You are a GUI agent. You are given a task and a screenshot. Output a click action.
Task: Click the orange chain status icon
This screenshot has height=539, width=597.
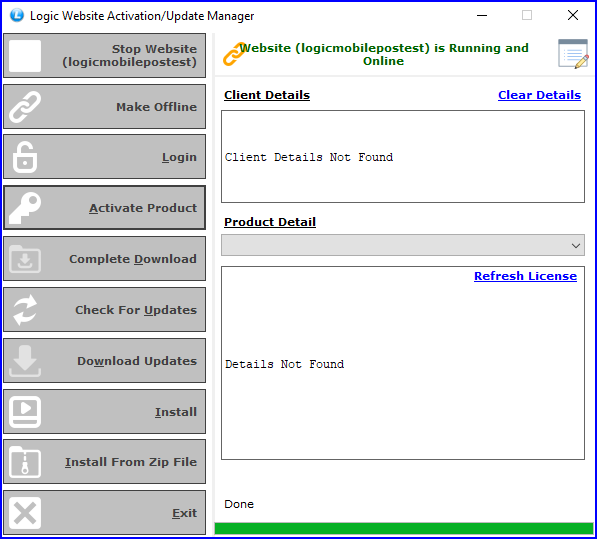tap(234, 54)
